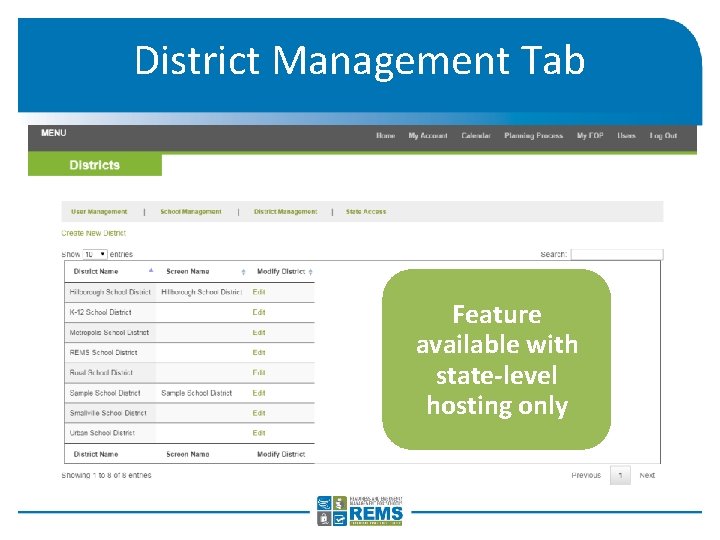Click the Create New District link

[x=94, y=233]
